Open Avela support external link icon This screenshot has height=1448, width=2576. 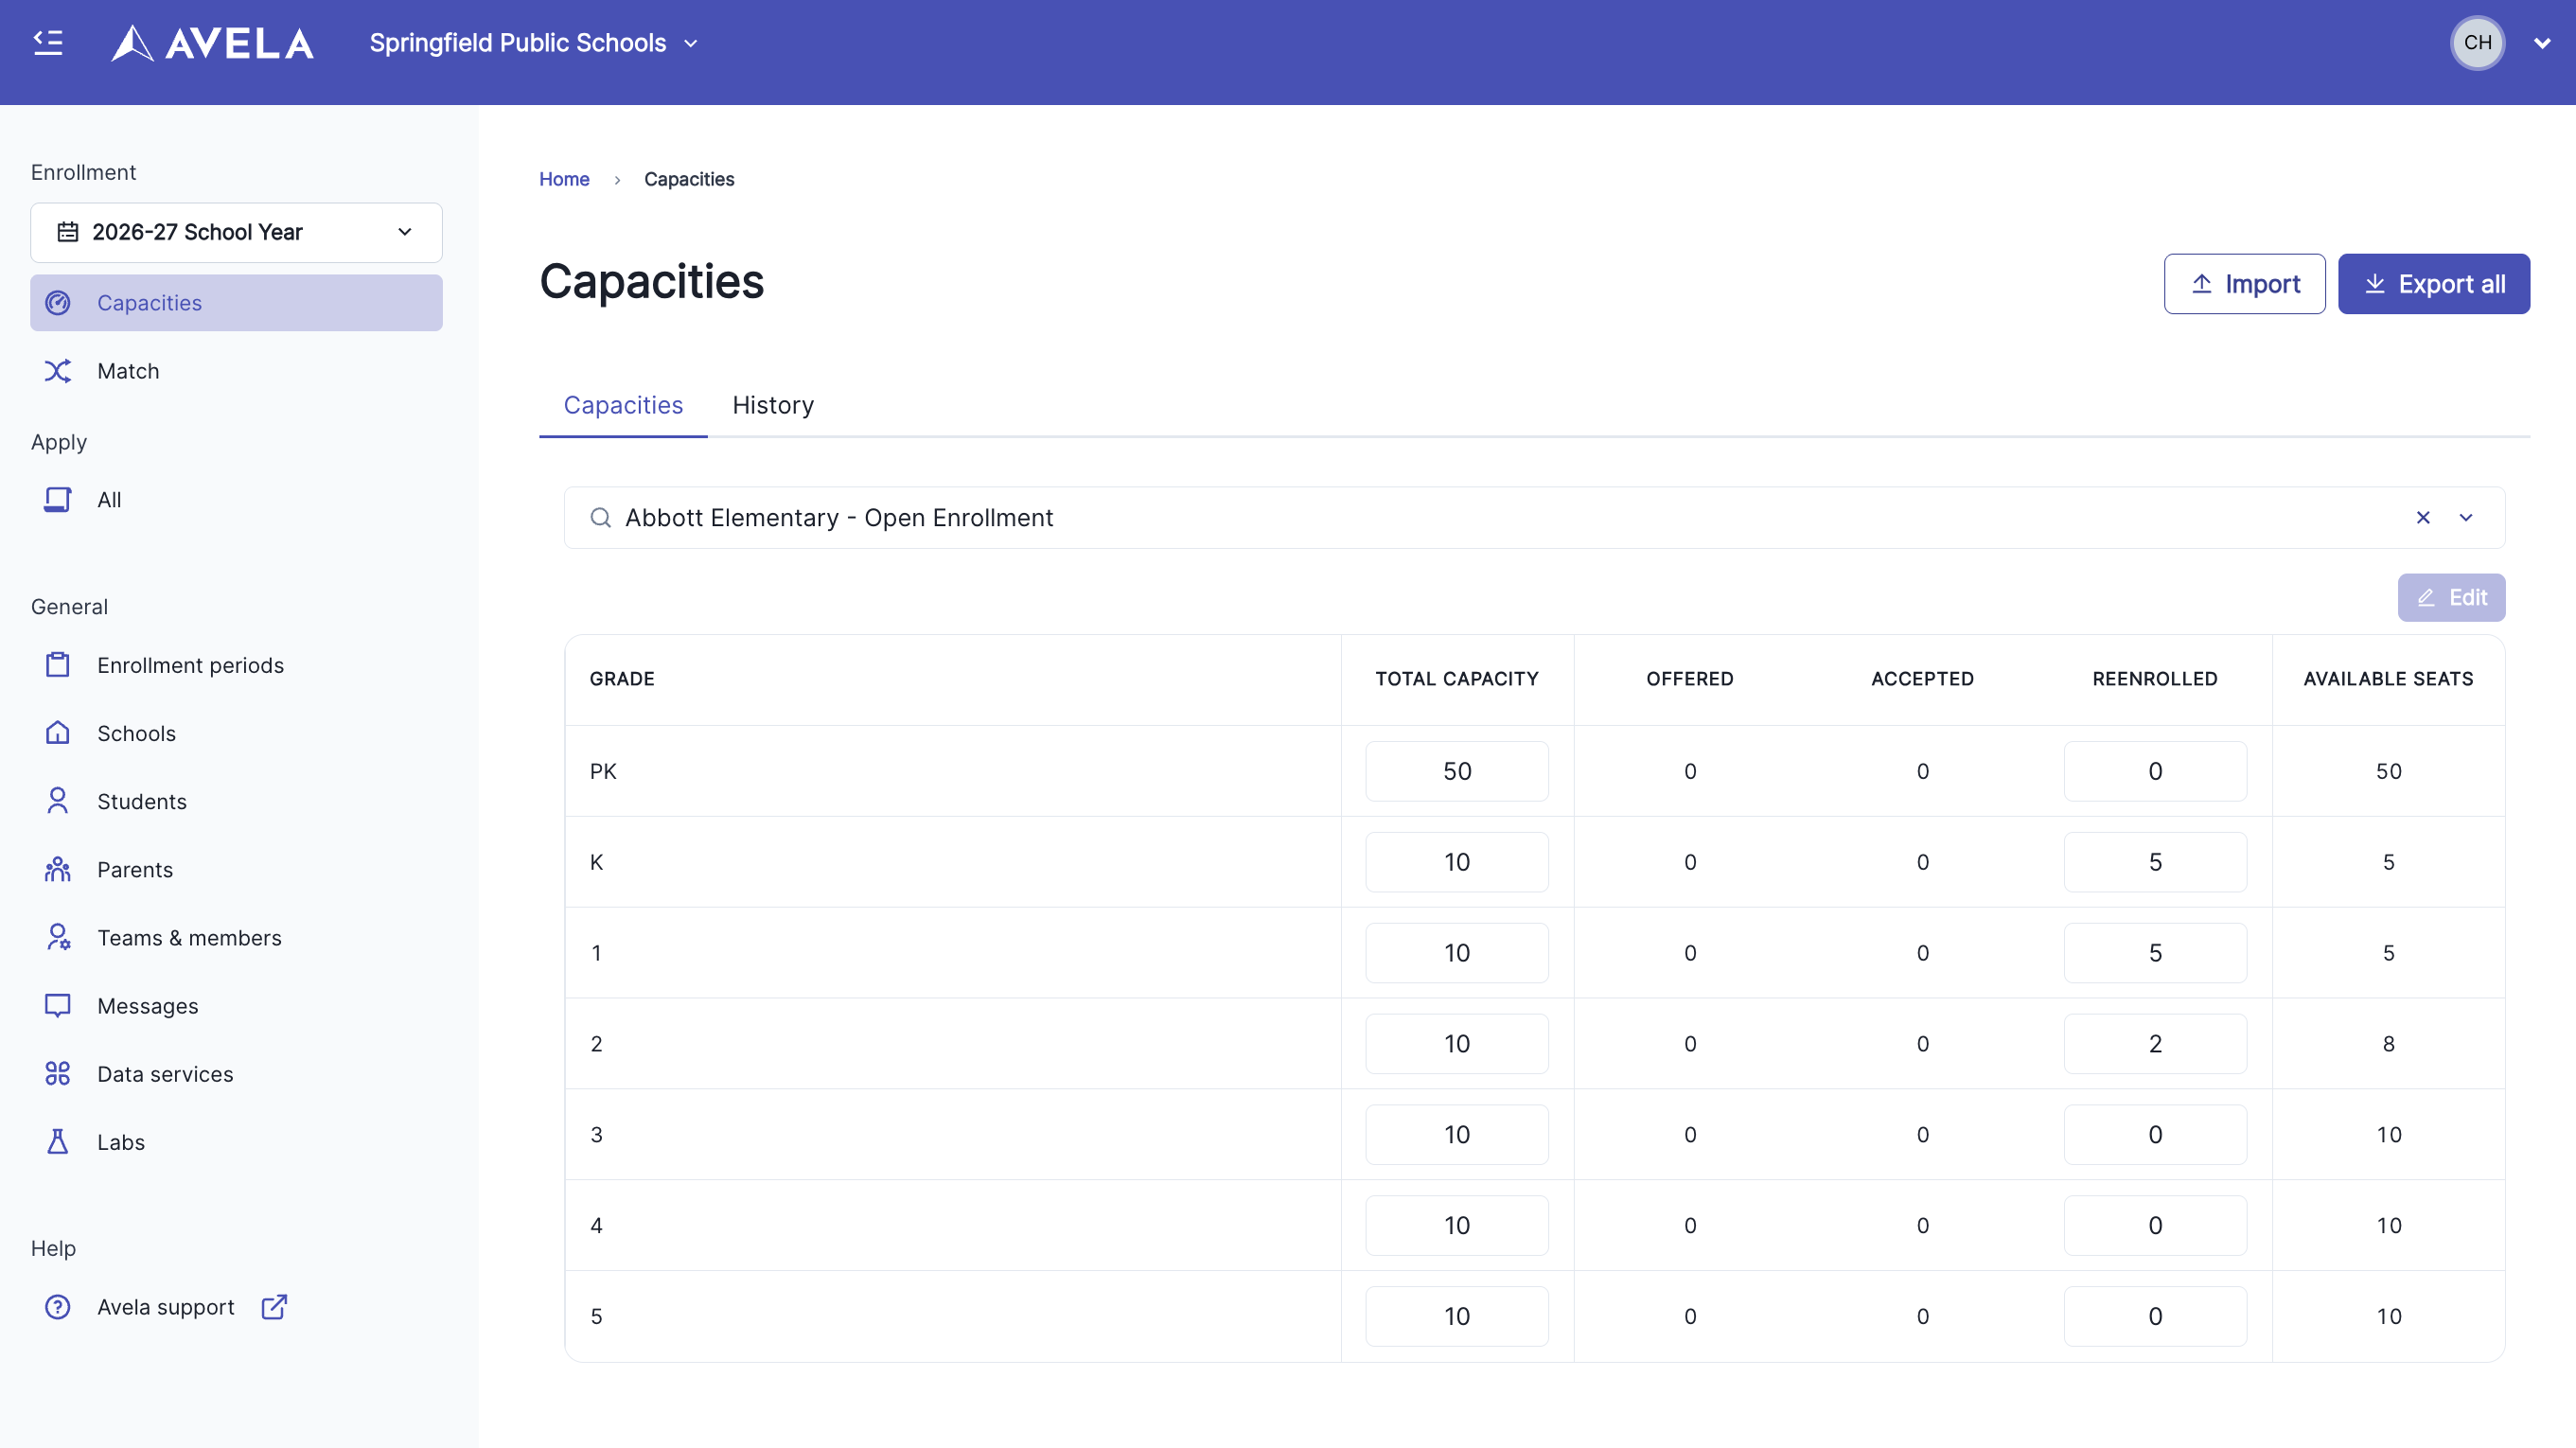pos(274,1307)
